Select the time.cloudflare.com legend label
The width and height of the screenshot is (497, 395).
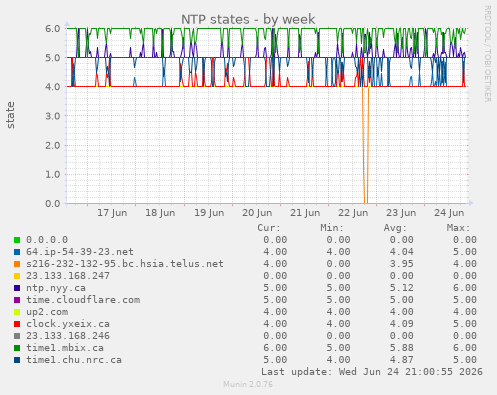click(83, 300)
